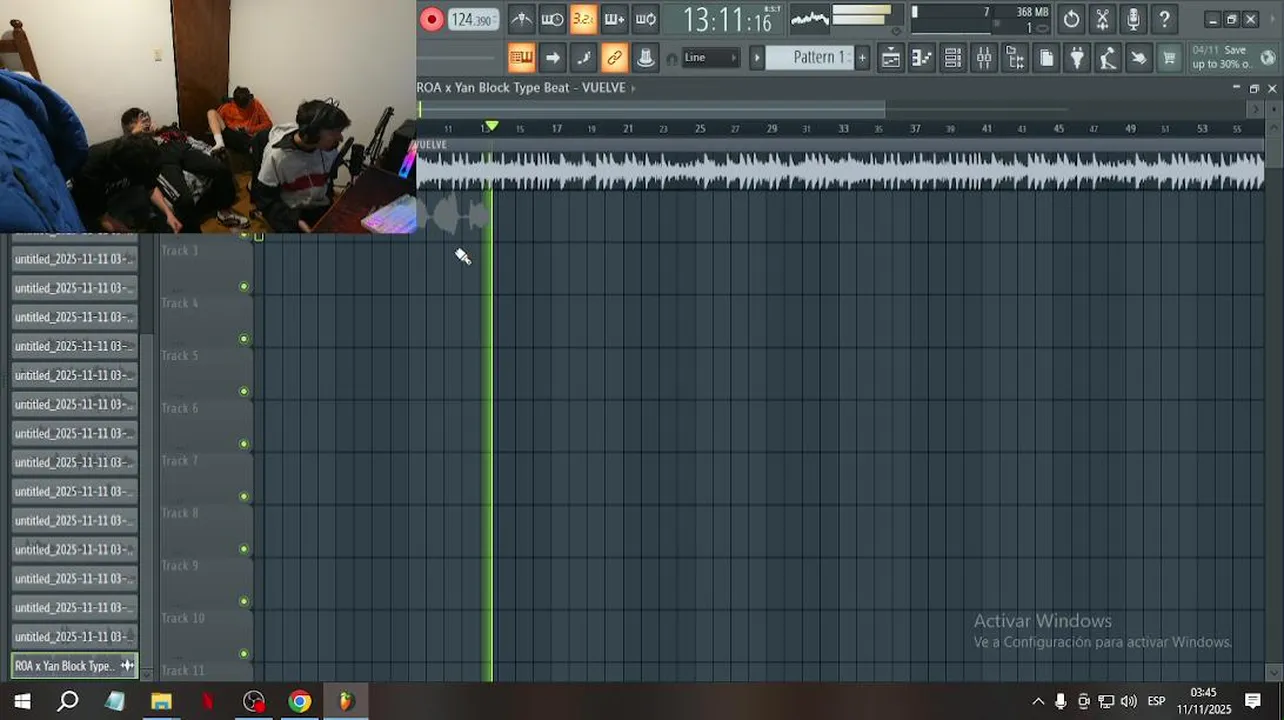This screenshot has height=720, width=1284.
Task: Switch to Google Chrome on the taskbar
Action: click(300, 701)
